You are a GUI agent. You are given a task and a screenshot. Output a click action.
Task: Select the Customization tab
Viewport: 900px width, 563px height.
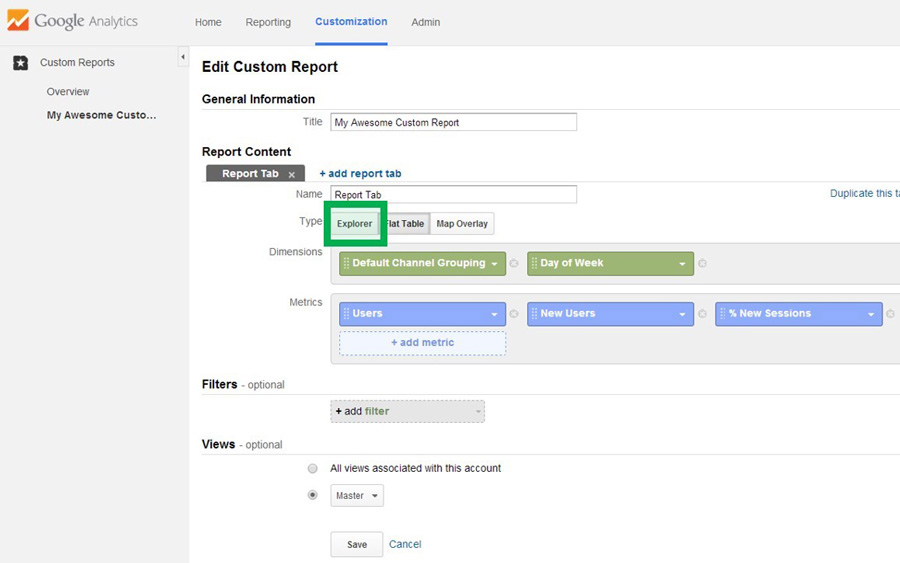351,22
